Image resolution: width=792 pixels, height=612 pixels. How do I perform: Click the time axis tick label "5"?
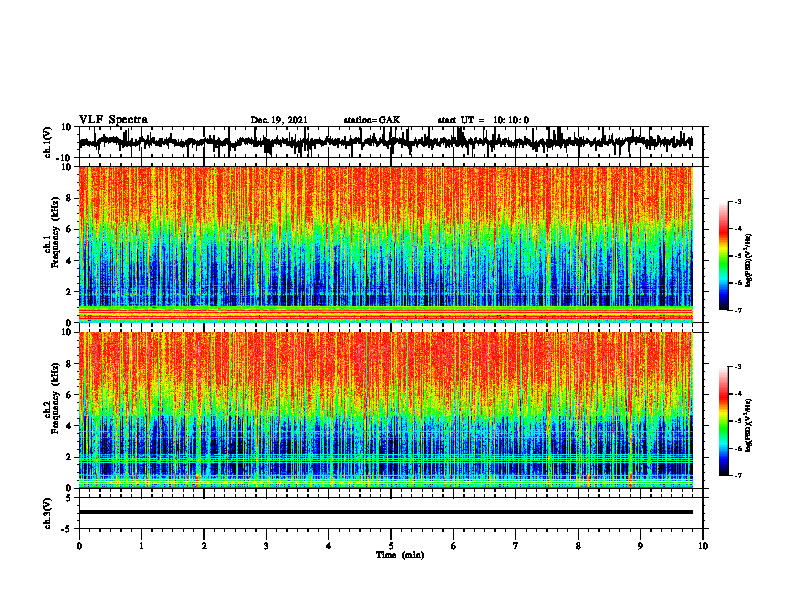[391, 546]
